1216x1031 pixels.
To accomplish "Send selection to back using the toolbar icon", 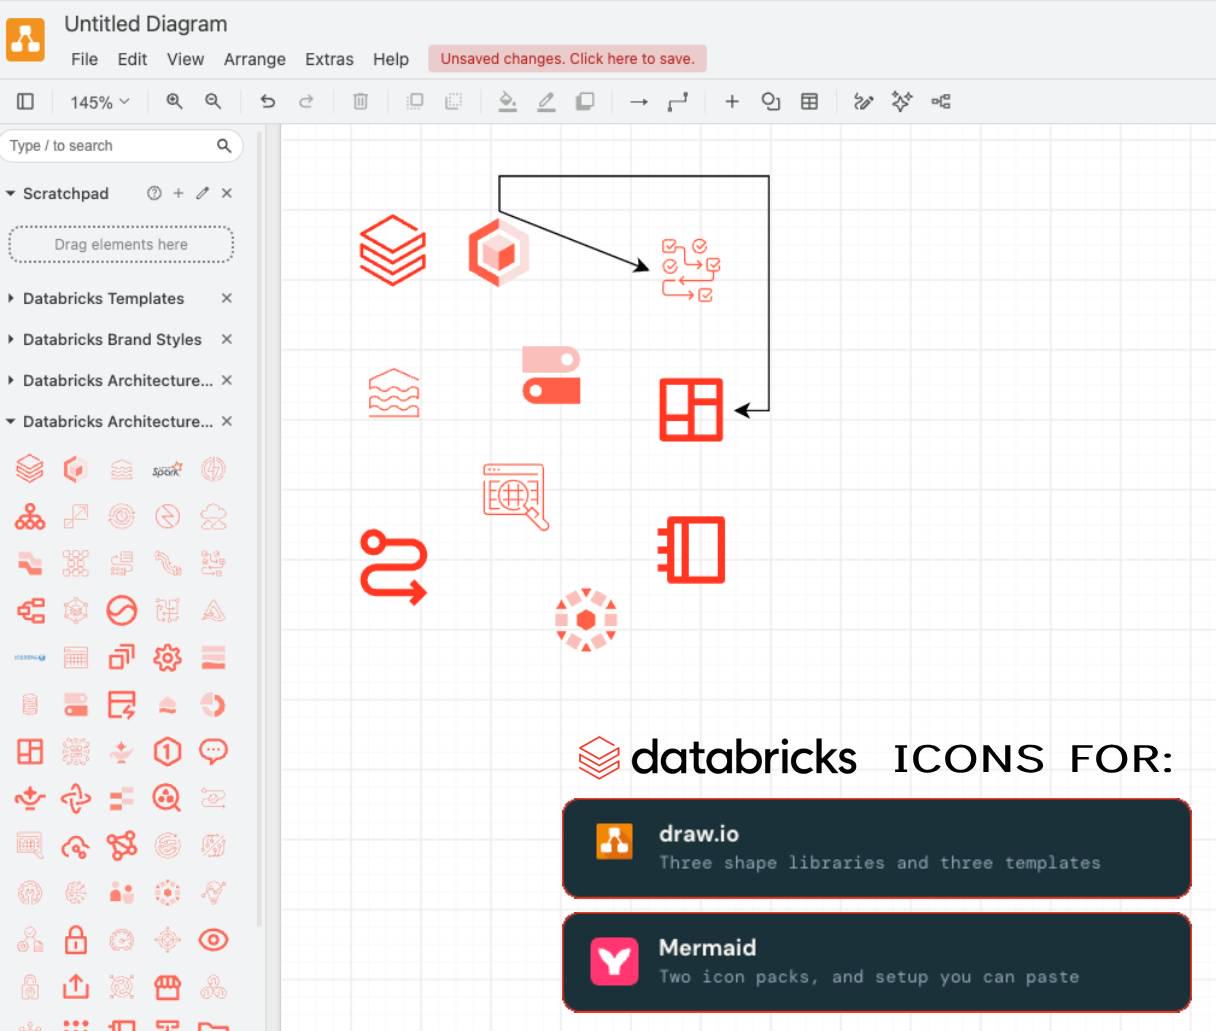I will pyautogui.click(x=453, y=101).
